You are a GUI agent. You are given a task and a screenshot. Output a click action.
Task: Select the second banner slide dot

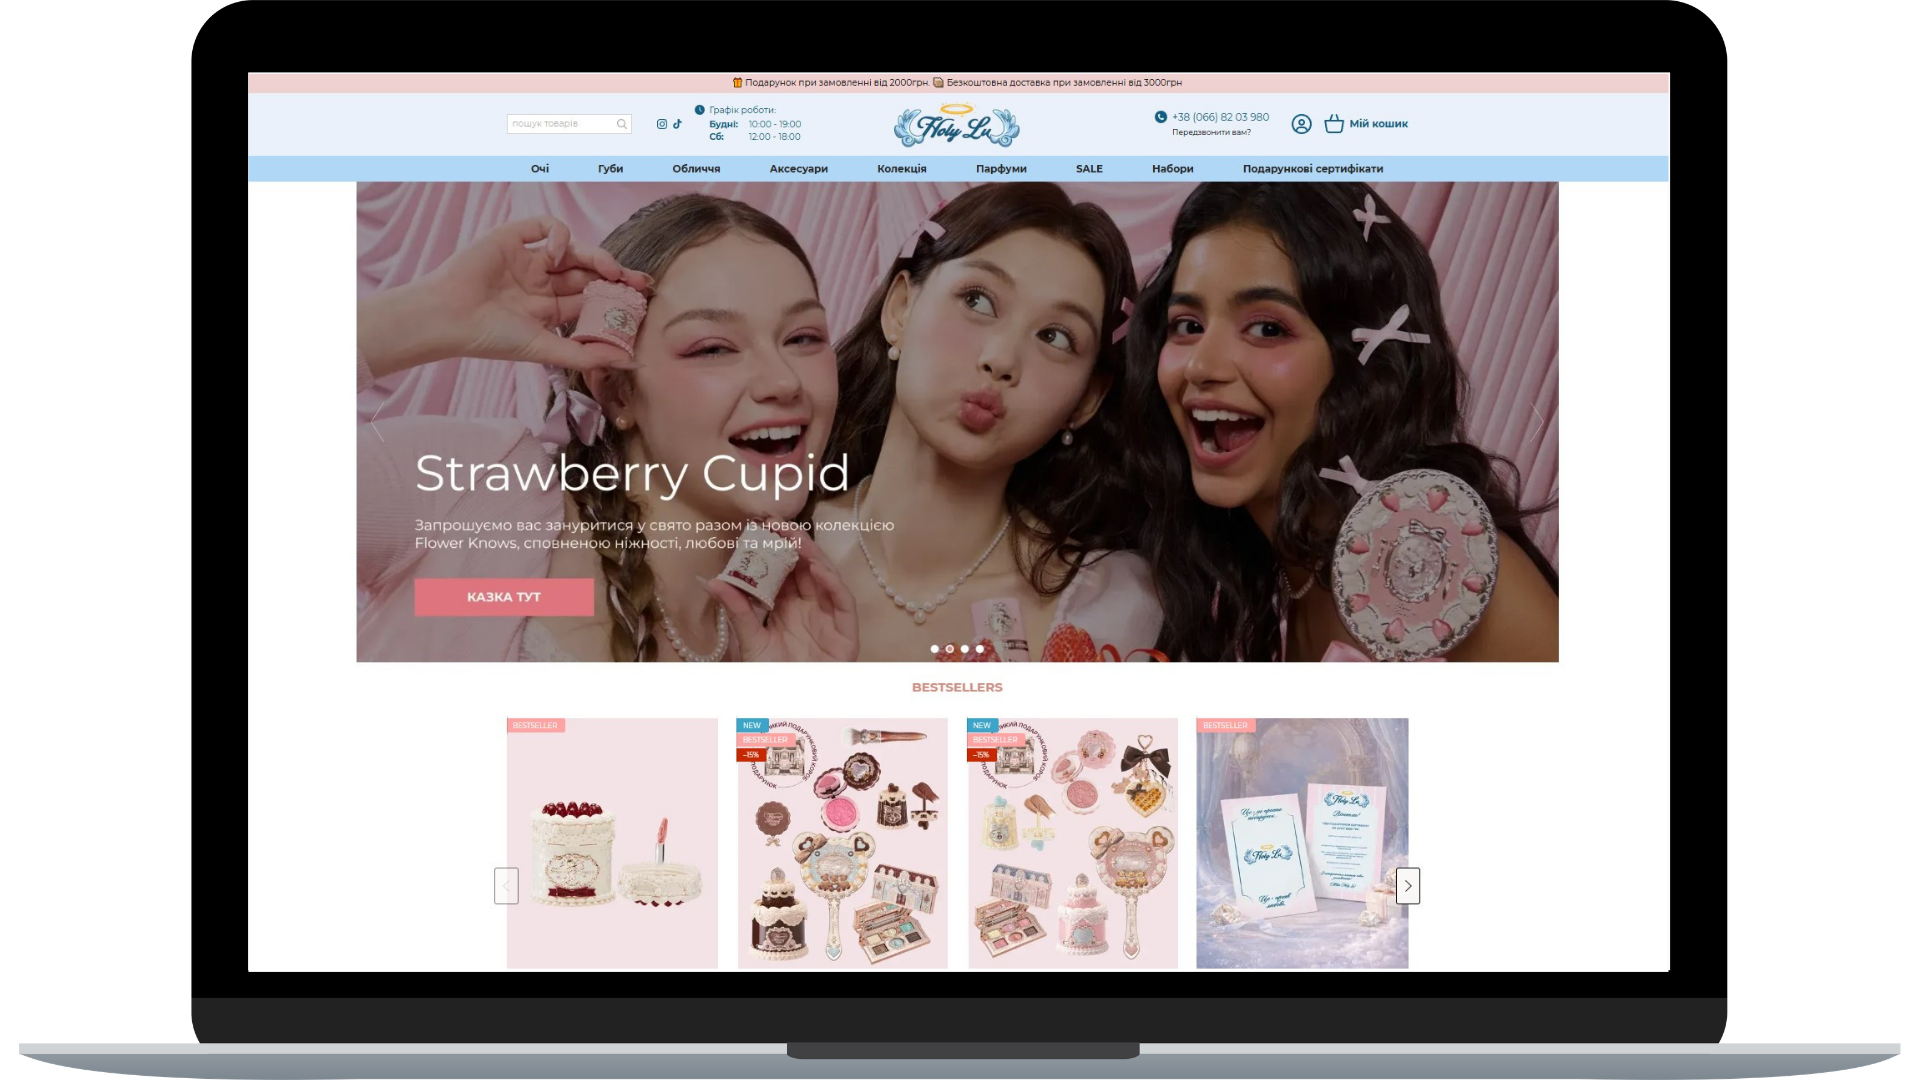coord(950,649)
